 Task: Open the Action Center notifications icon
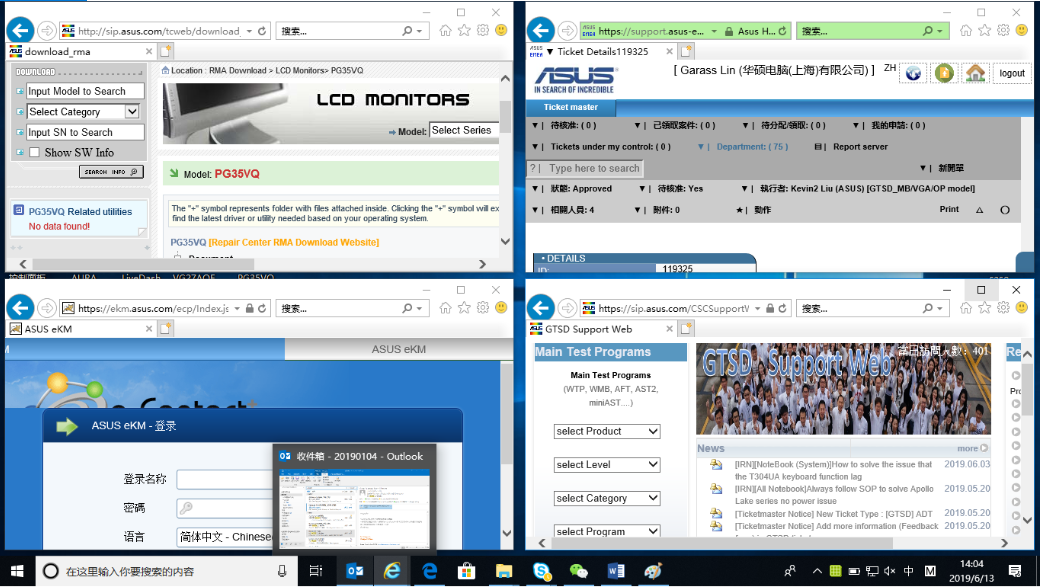point(1015,570)
